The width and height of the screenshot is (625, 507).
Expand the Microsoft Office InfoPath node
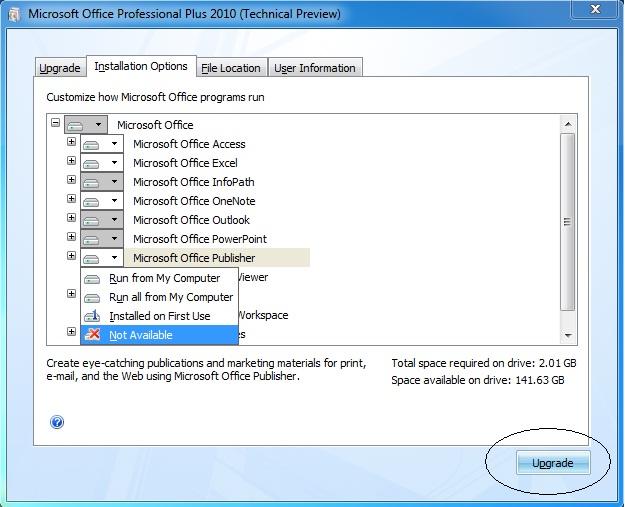[x=71, y=180]
